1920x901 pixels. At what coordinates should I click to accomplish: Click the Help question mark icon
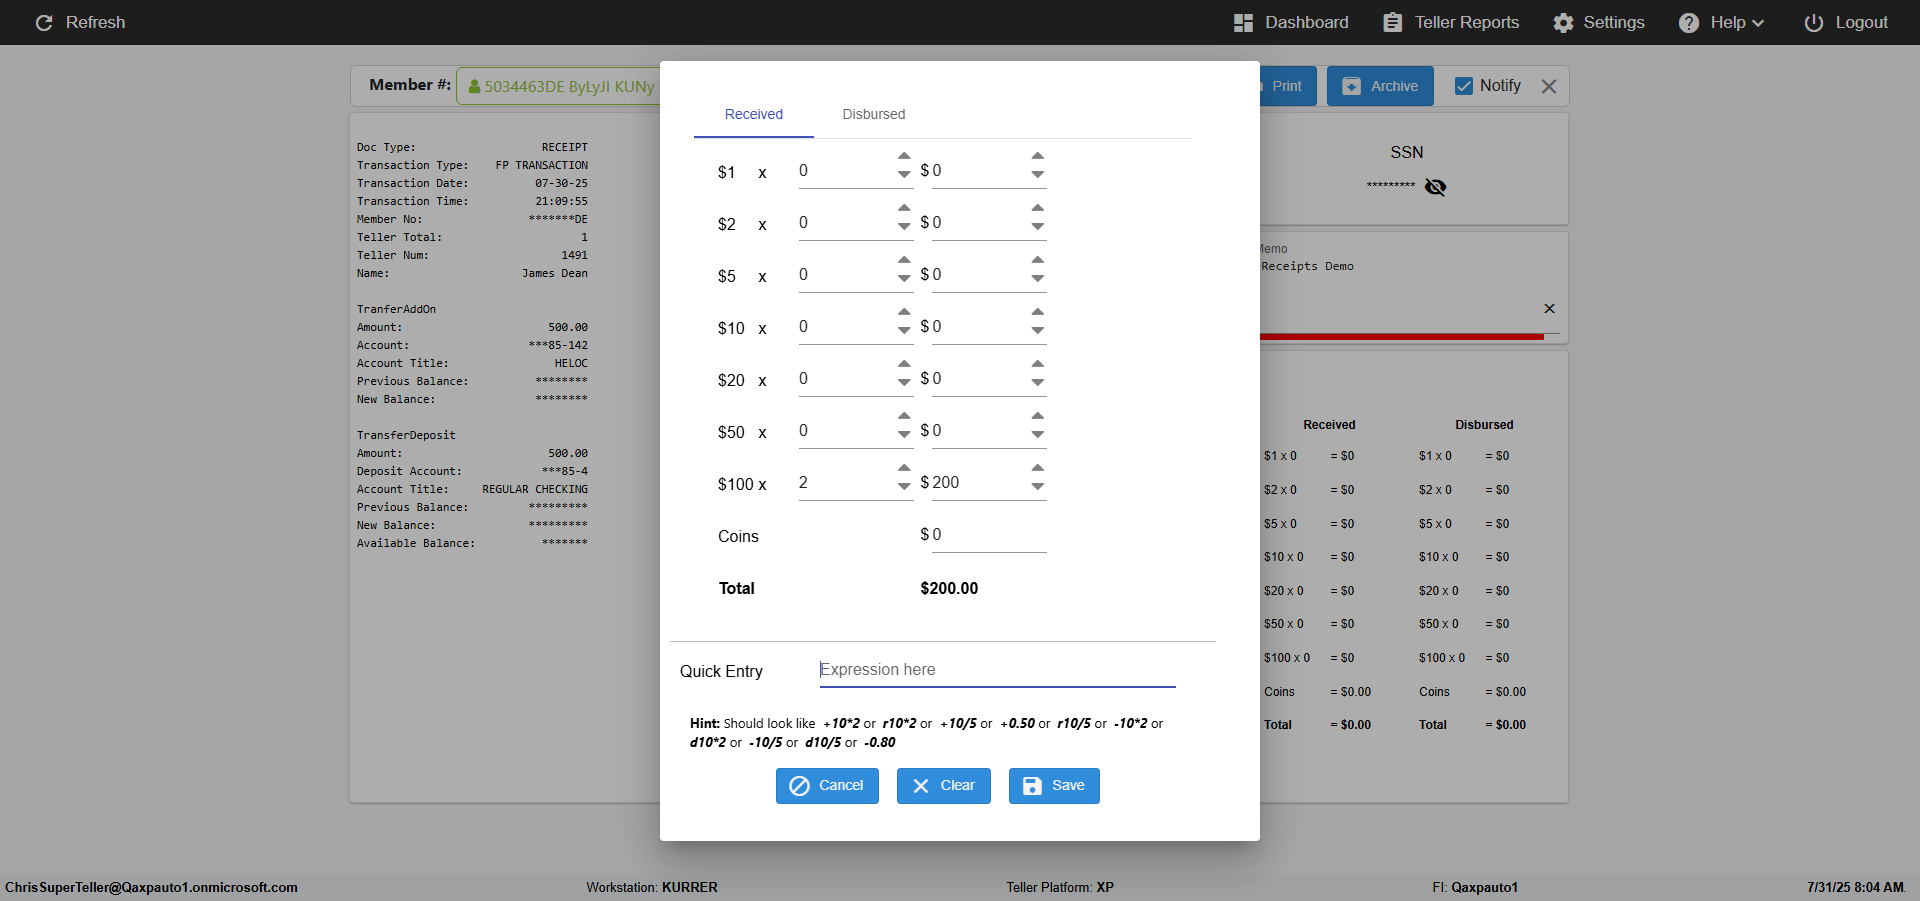[x=1689, y=22]
